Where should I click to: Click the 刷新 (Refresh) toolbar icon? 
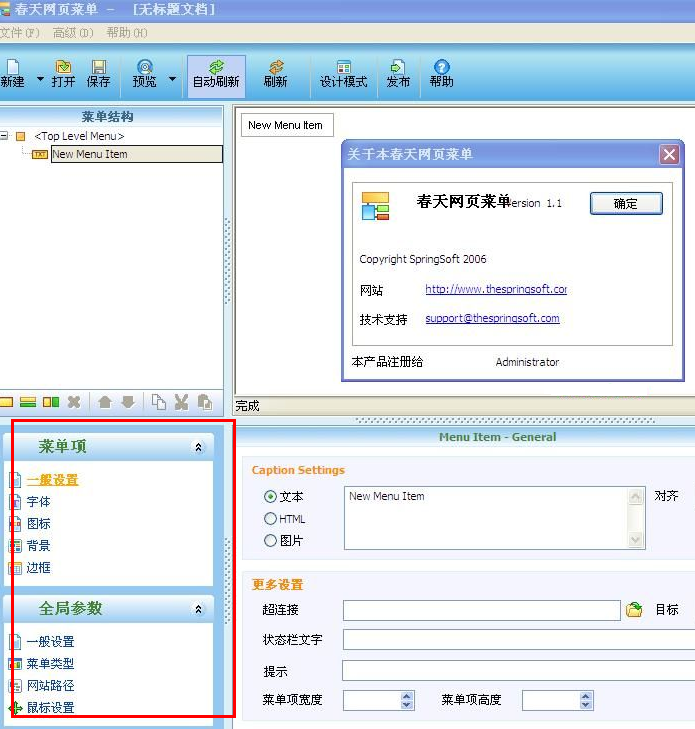pyautogui.click(x=276, y=73)
